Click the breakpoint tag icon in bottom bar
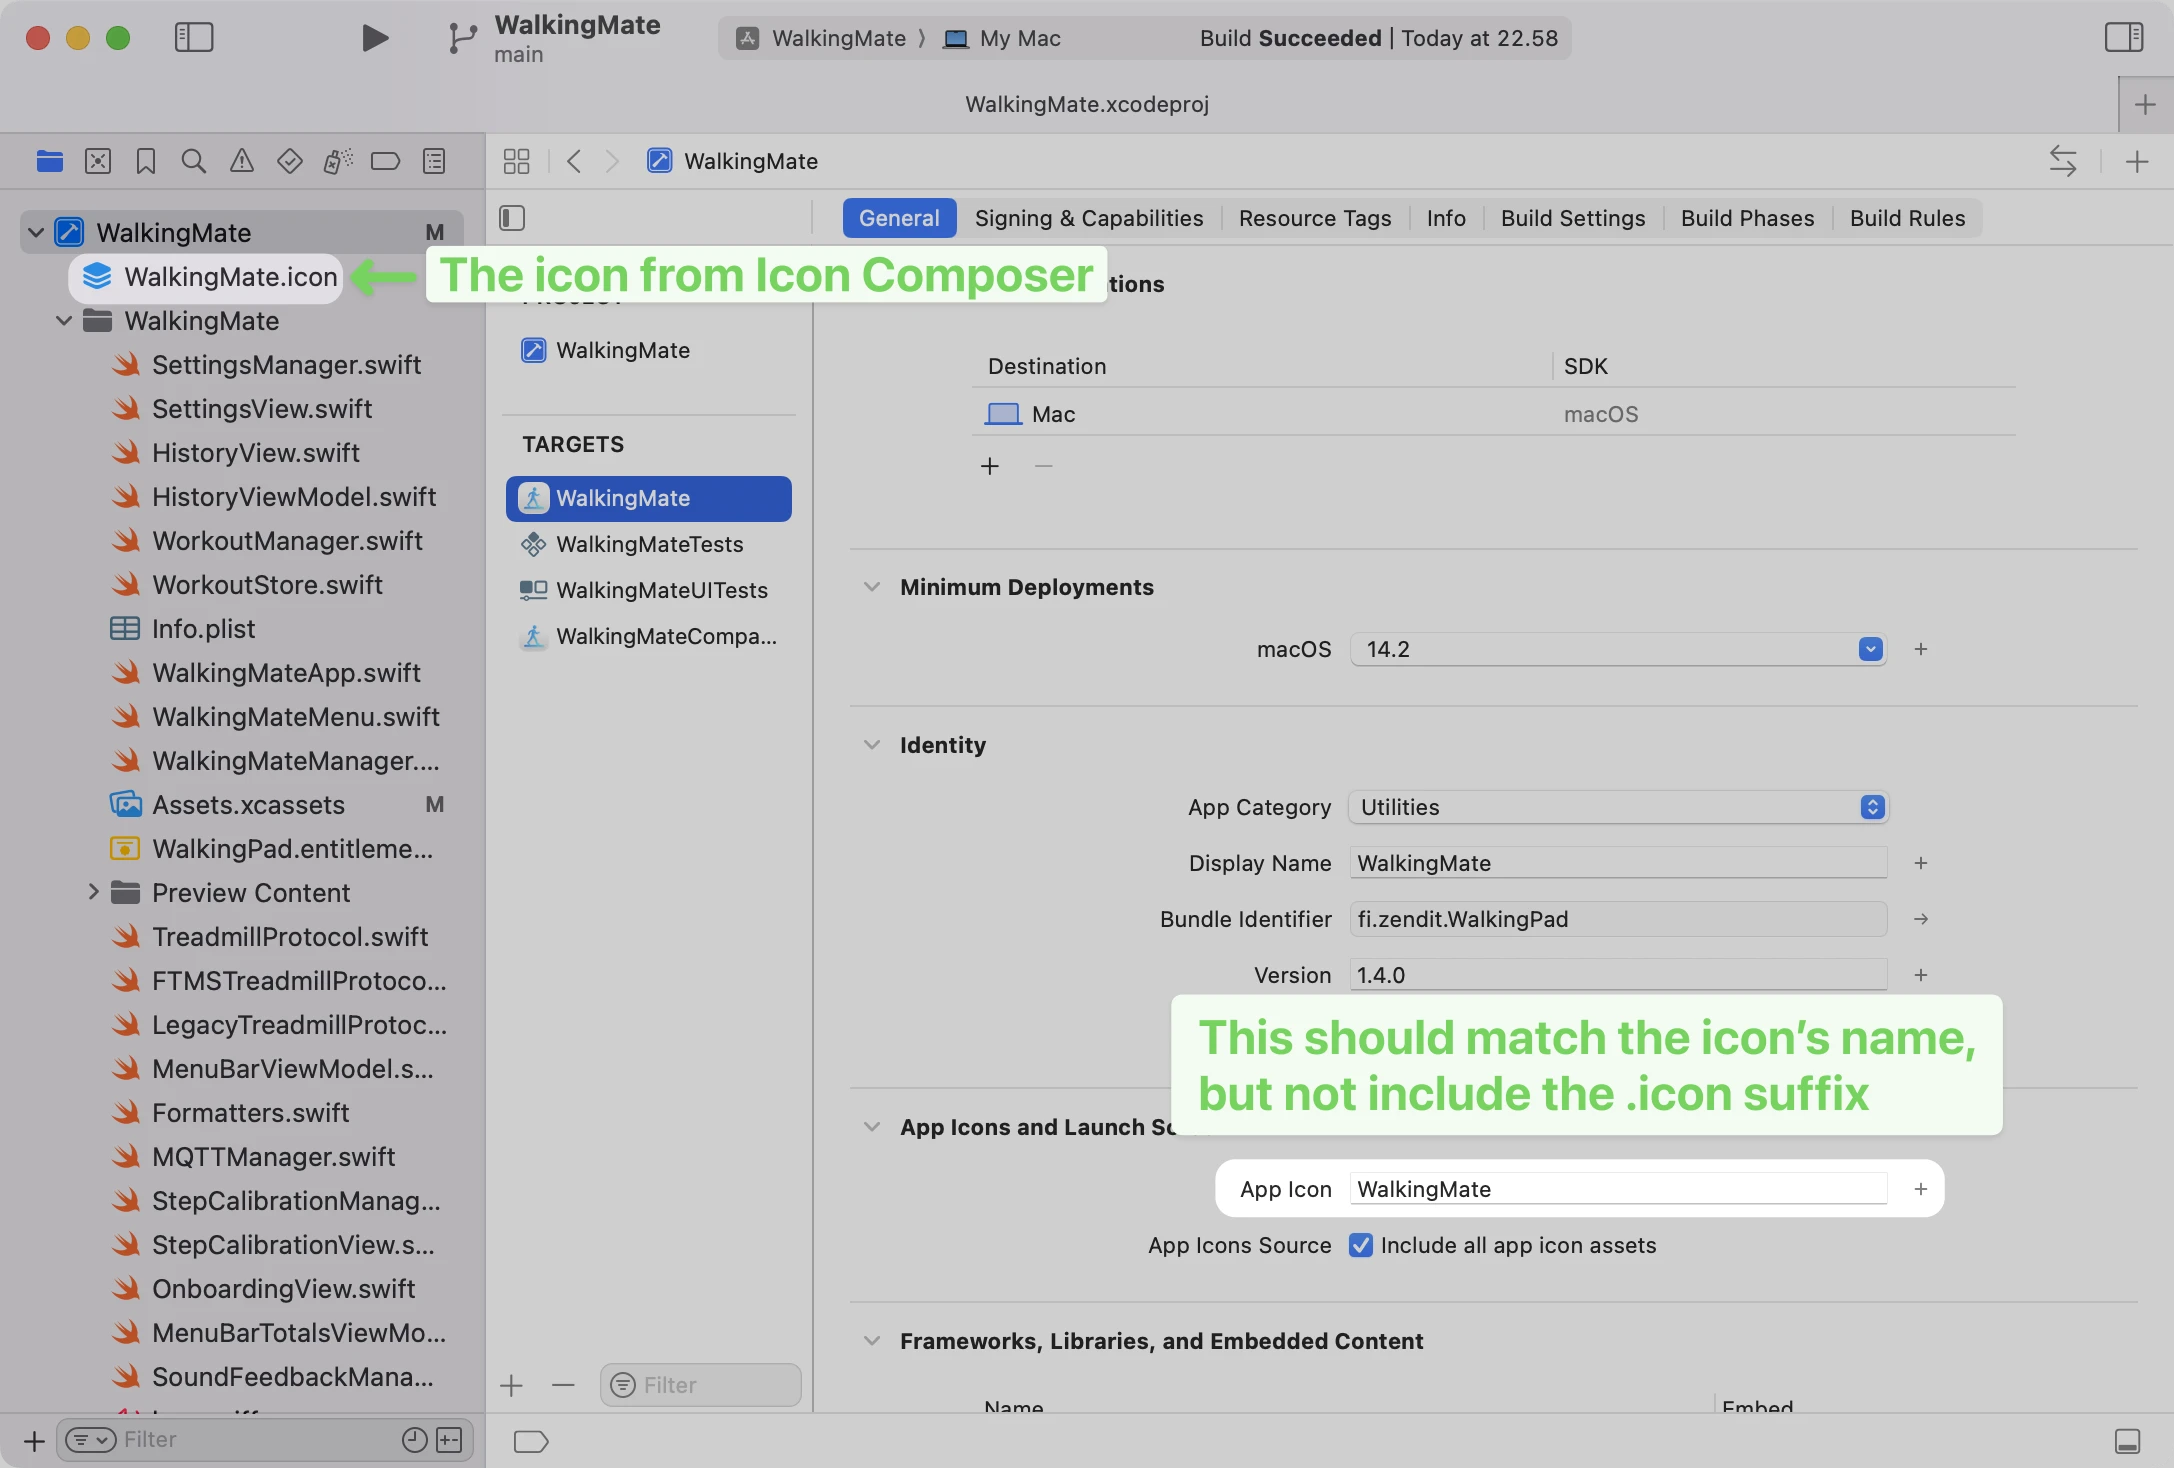Viewport: 2174px width, 1468px height. [x=531, y=1441]
